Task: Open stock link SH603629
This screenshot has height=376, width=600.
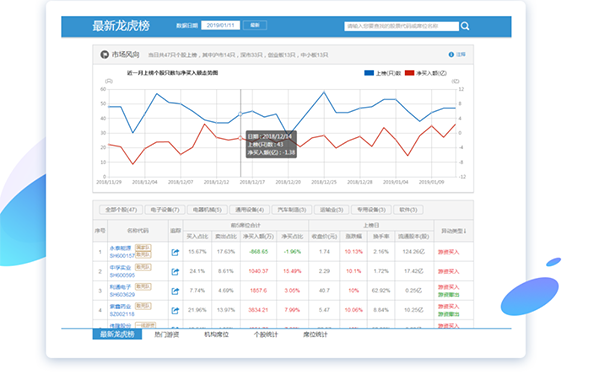Action: point(122,295)
